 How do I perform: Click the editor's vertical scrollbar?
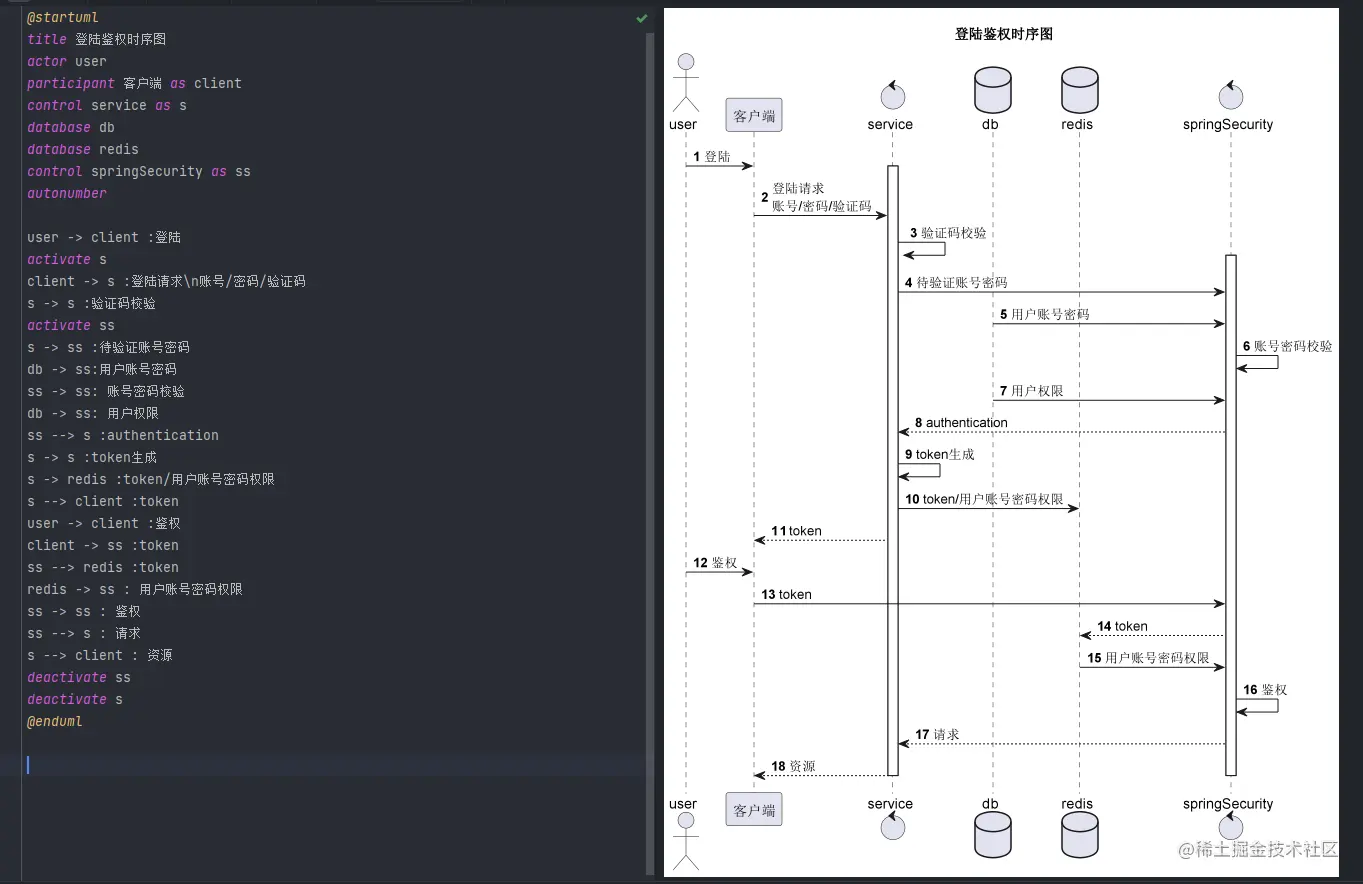pyautogui.click(x=650, y=450)
